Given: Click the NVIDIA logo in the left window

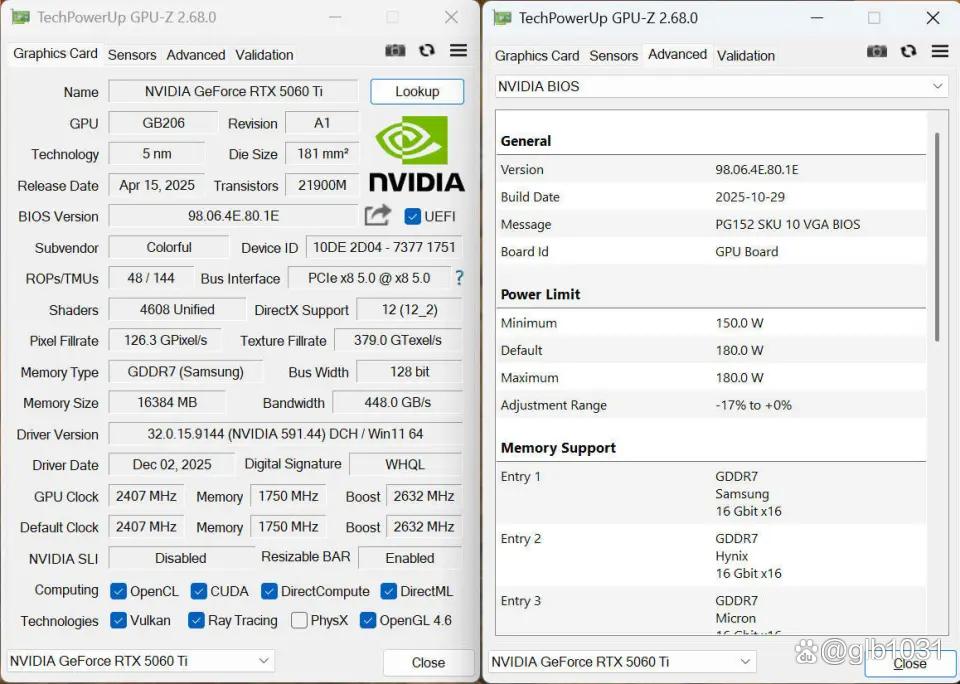Looking at the screenshot, I should coord(416,153).
